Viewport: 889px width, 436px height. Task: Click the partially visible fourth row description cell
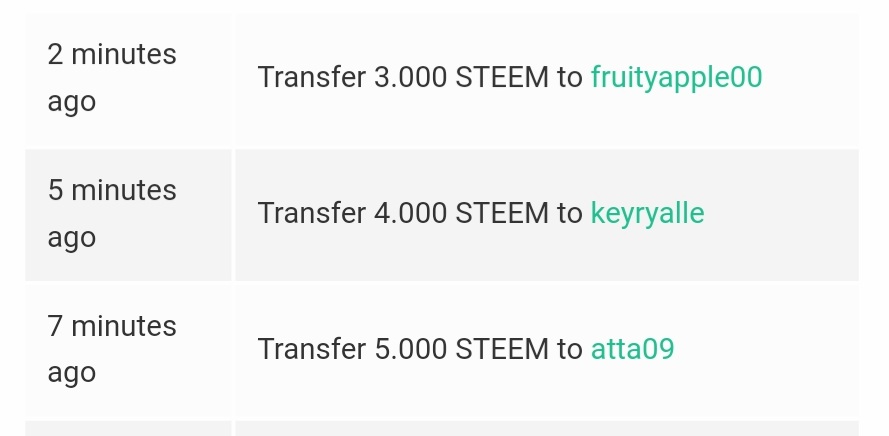[x=546, y=429]
